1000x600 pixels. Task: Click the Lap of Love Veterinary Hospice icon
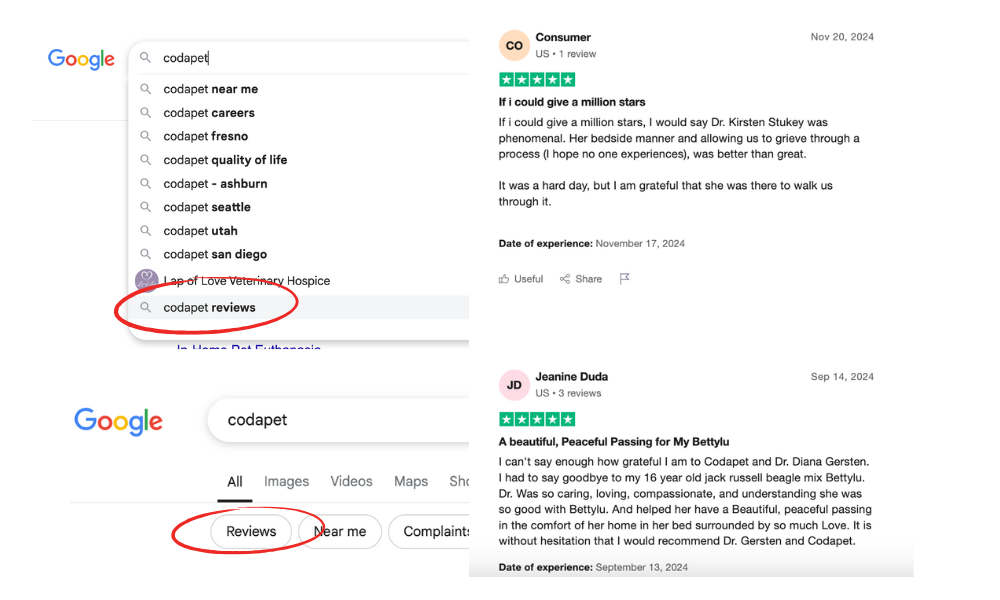tap(147, 281)
